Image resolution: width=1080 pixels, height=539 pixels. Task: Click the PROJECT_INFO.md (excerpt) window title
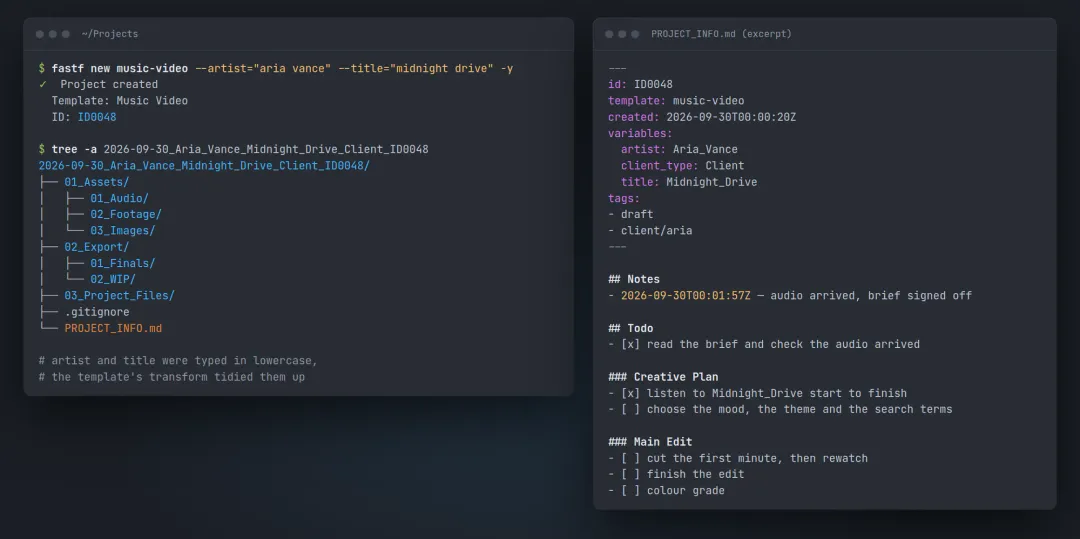tap(721, 34)
